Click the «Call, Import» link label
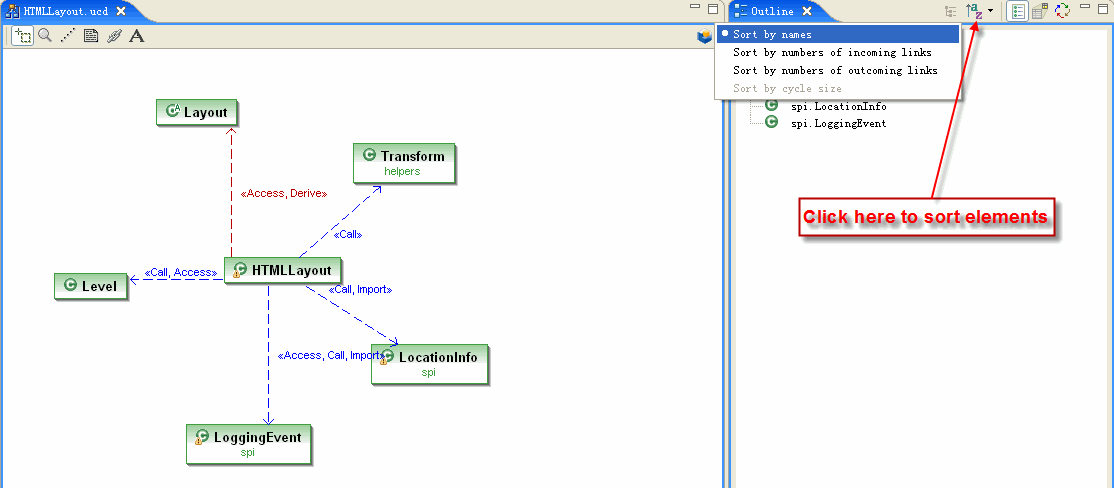Viewport: 1114px width, 488px height. 360,290
